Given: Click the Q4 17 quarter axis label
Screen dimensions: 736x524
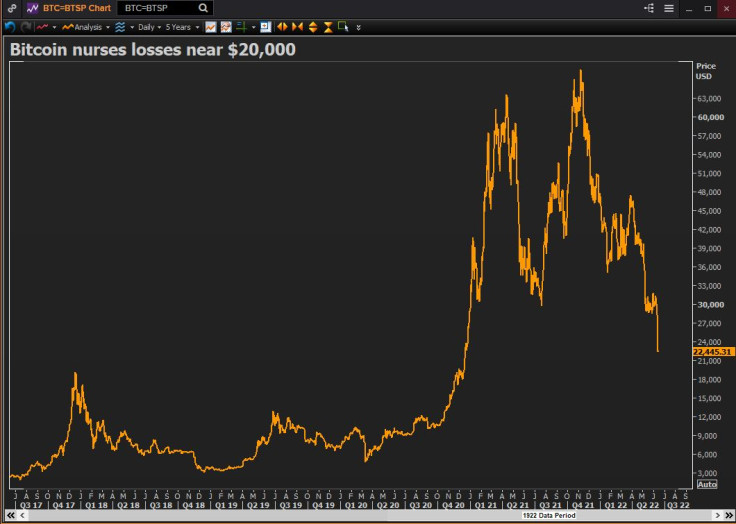Looking at the screenshot, I should [63, 505].
